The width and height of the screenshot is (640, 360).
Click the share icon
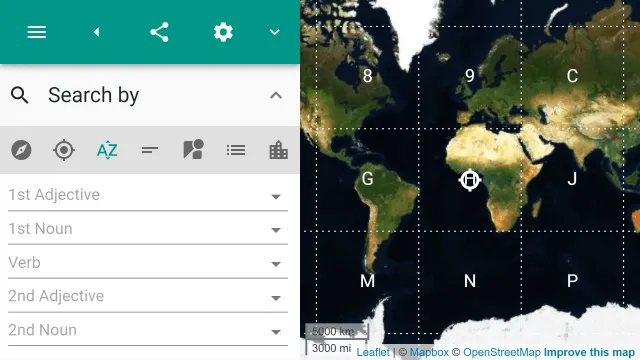[x=159, y=32]
